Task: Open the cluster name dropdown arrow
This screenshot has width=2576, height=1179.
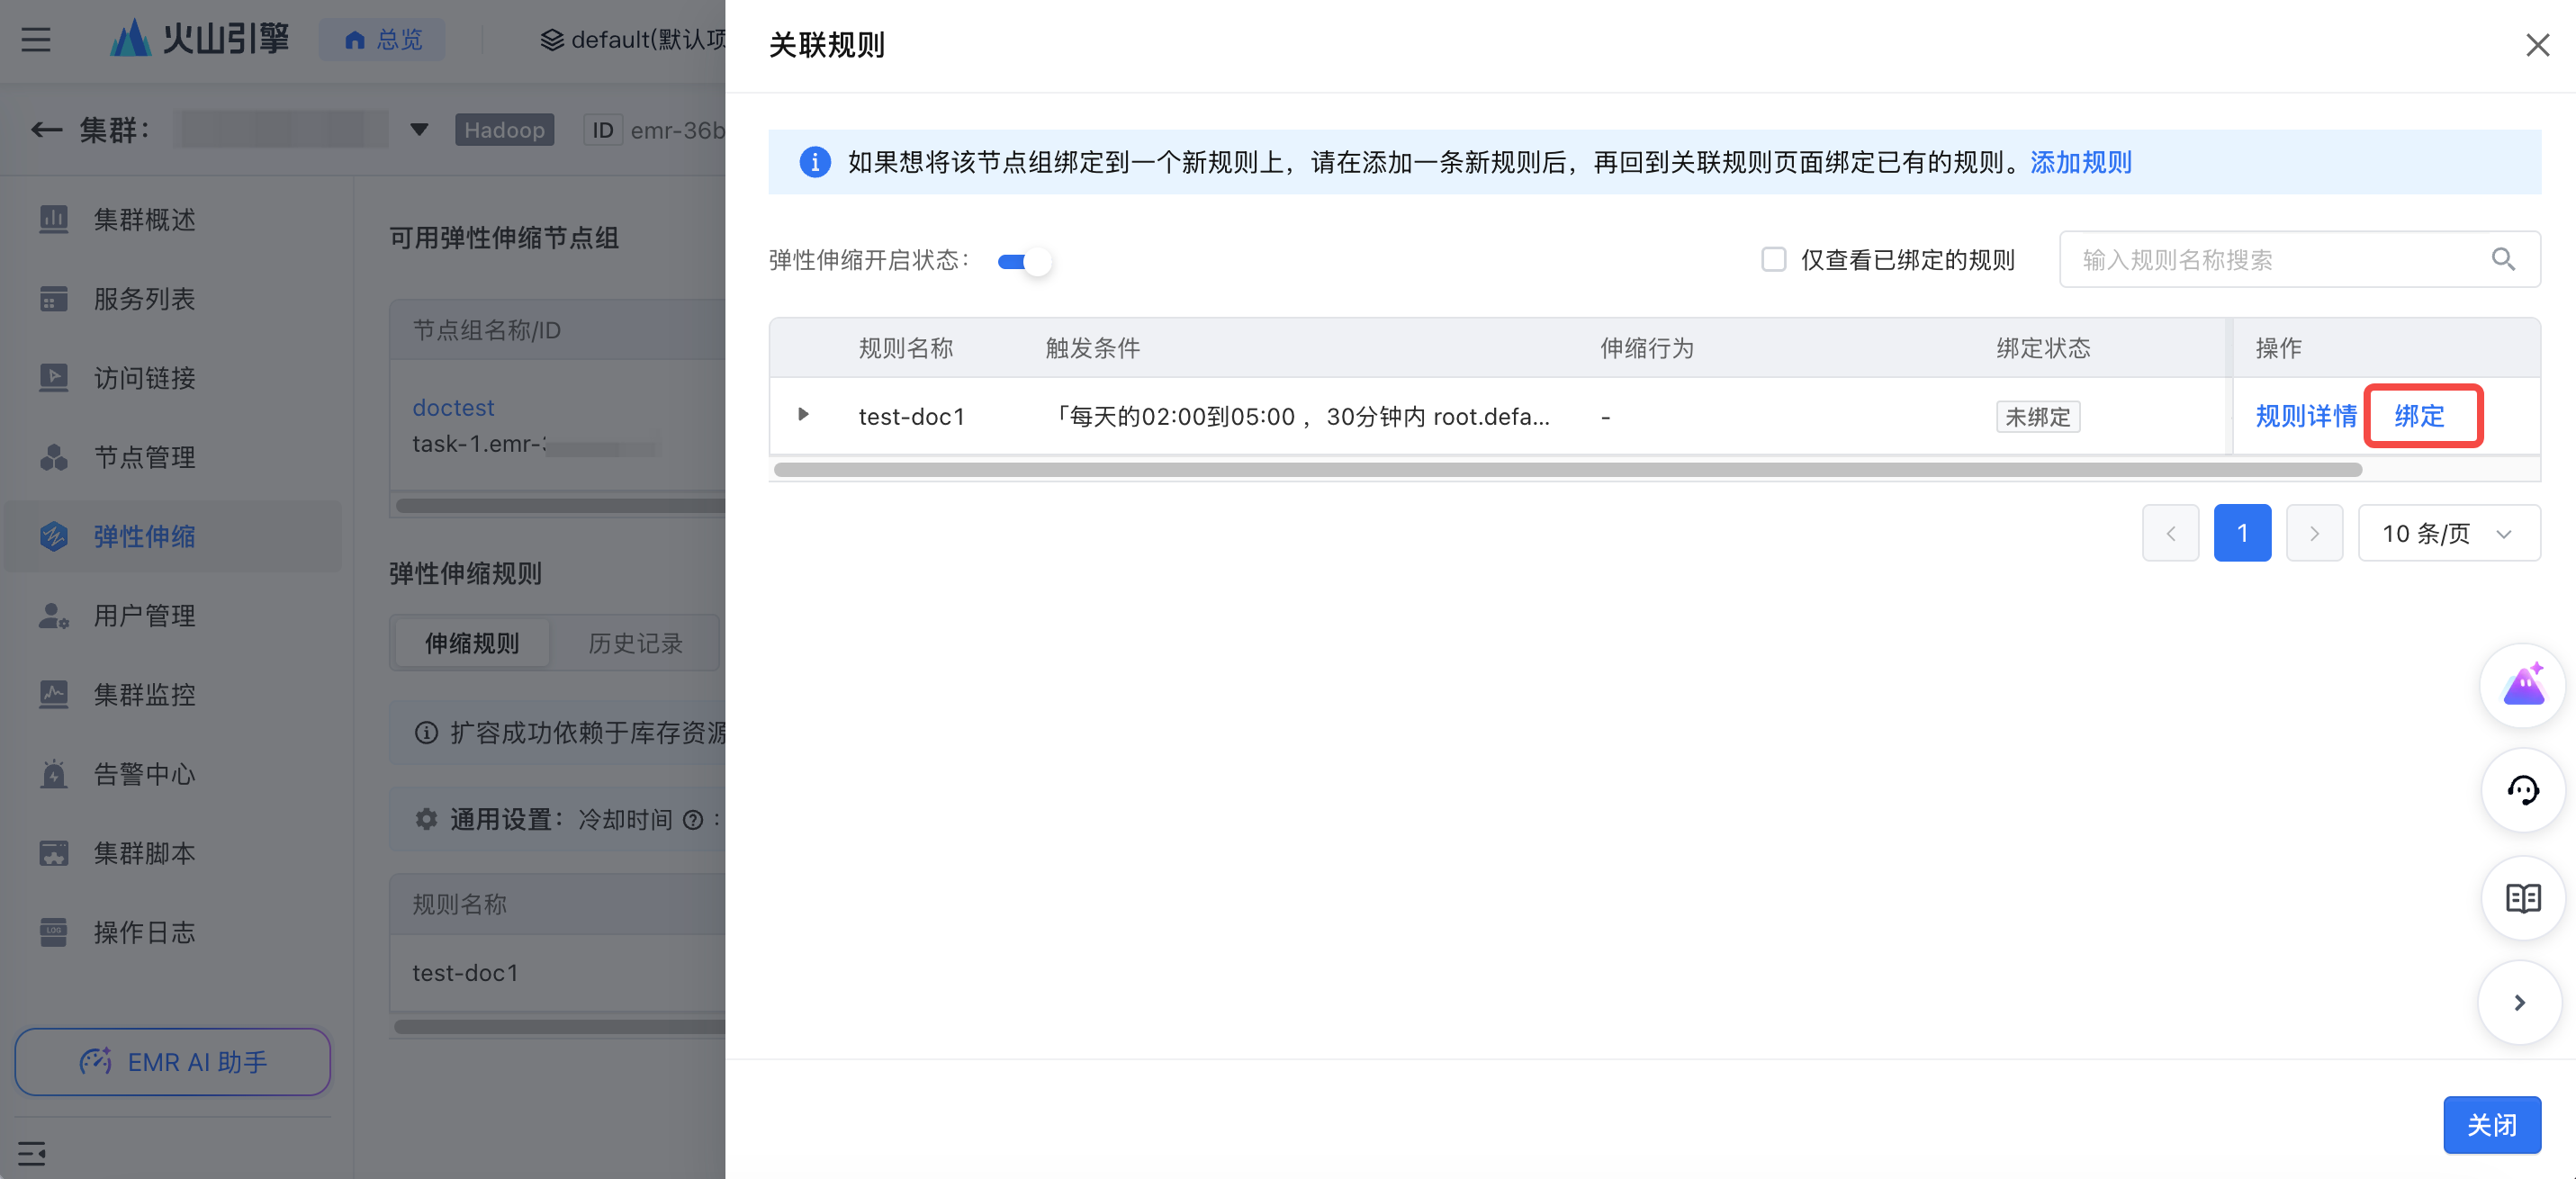Action: coord(419,130)
